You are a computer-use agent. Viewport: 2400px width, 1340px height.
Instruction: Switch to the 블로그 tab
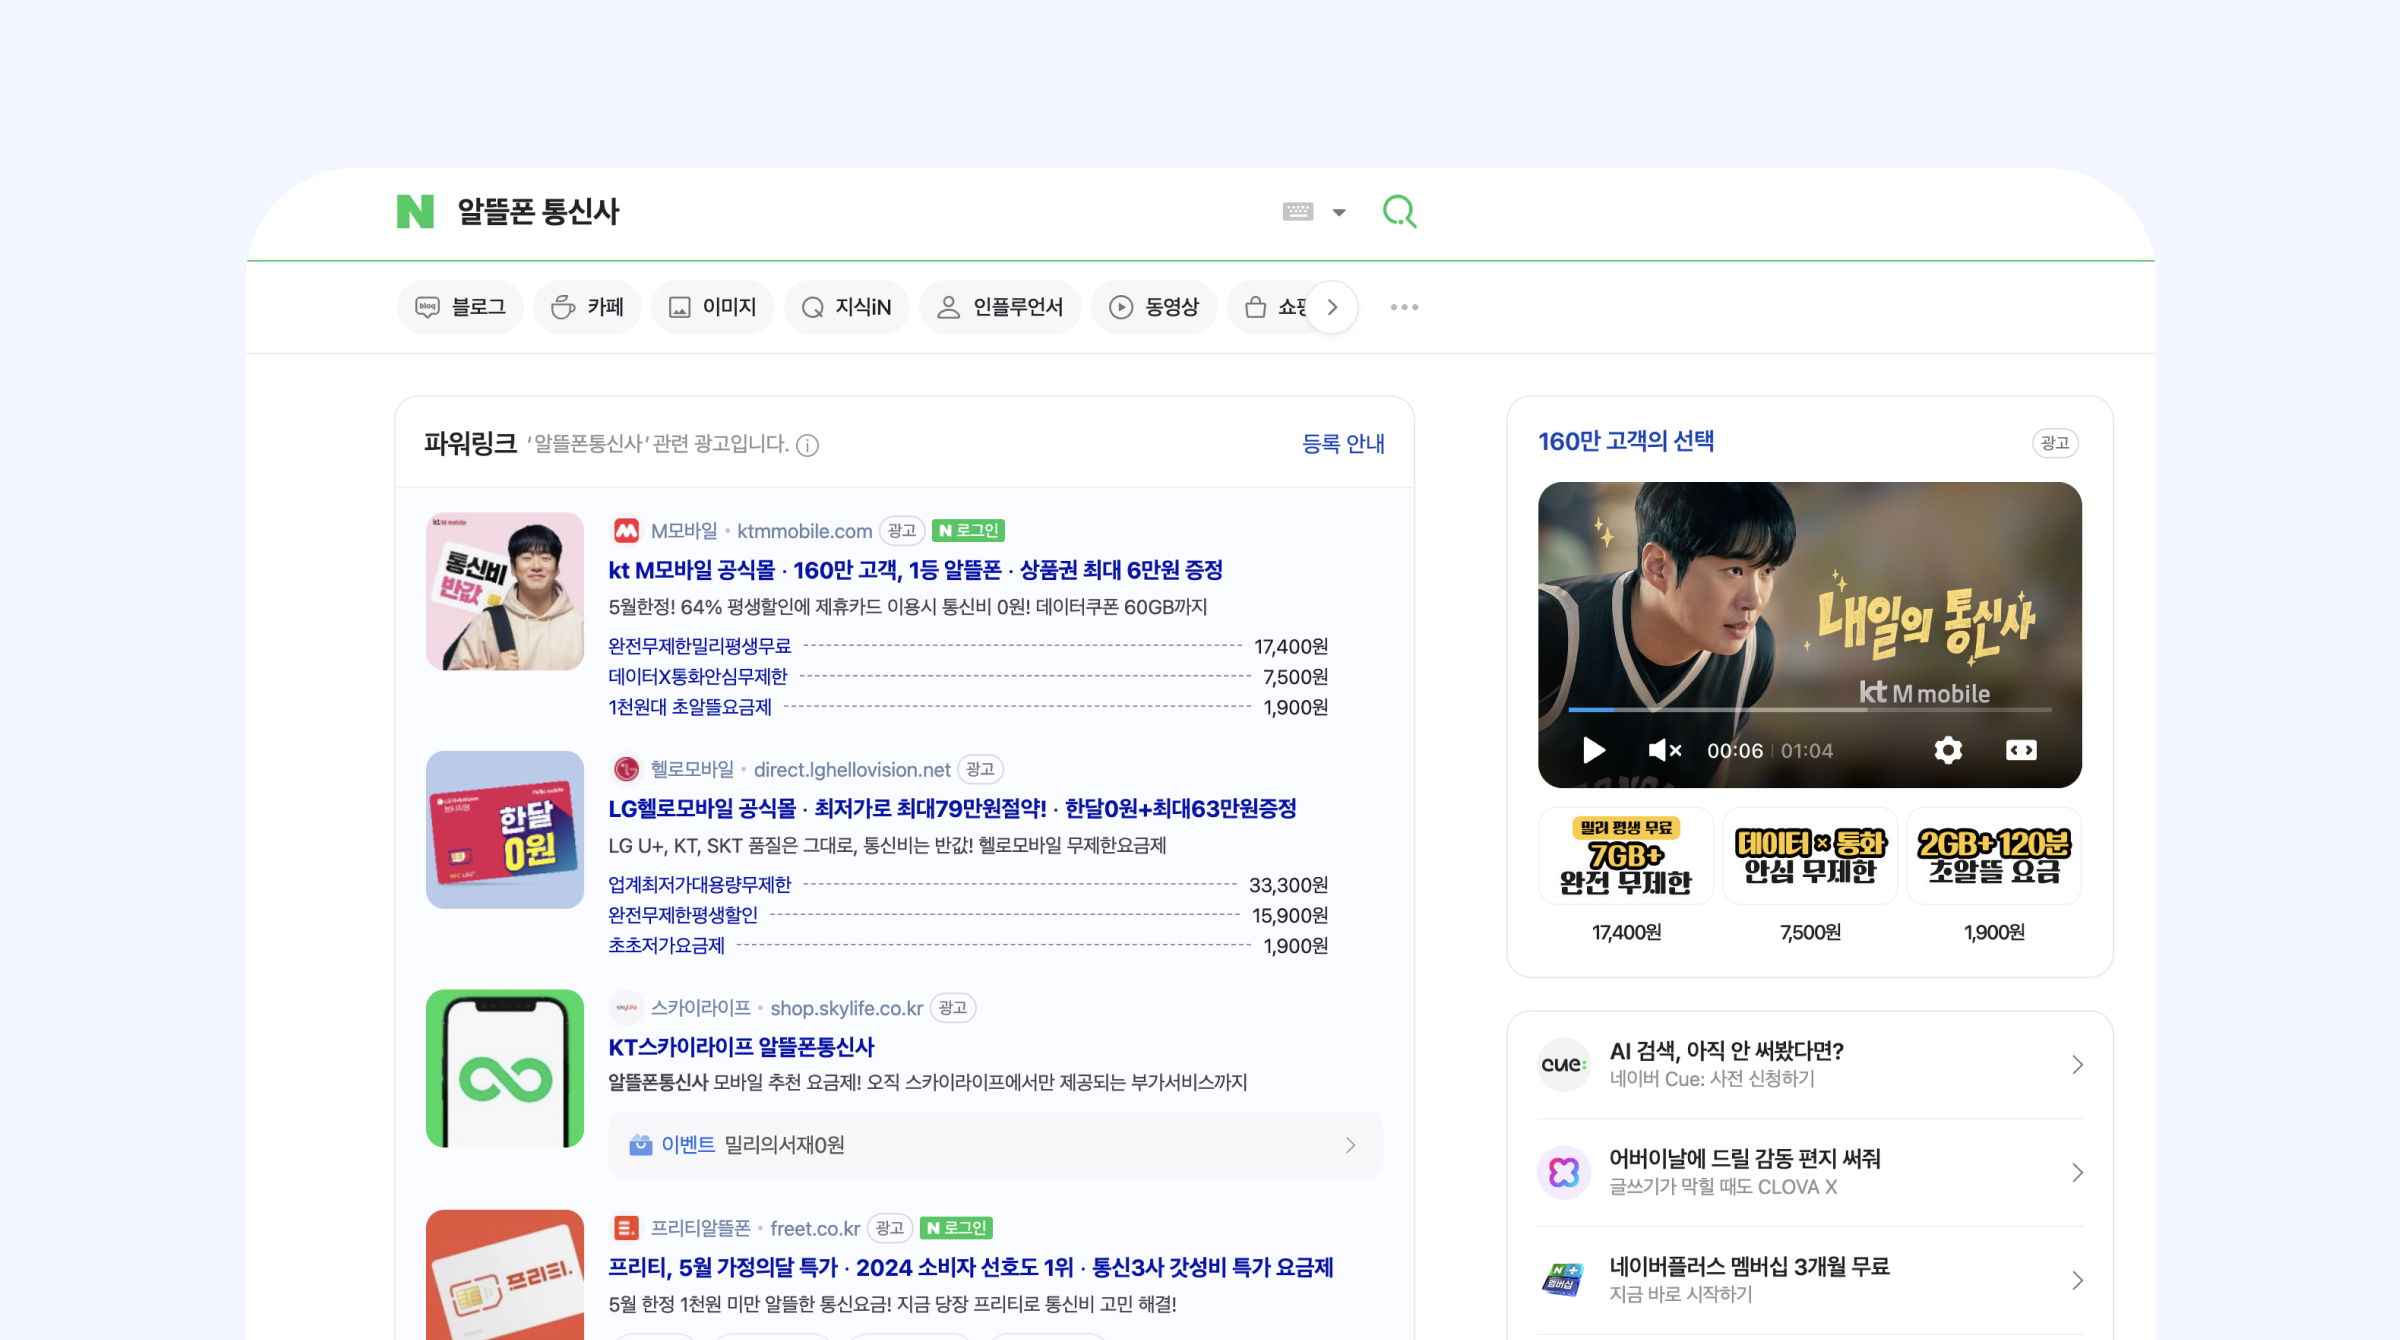460,307
